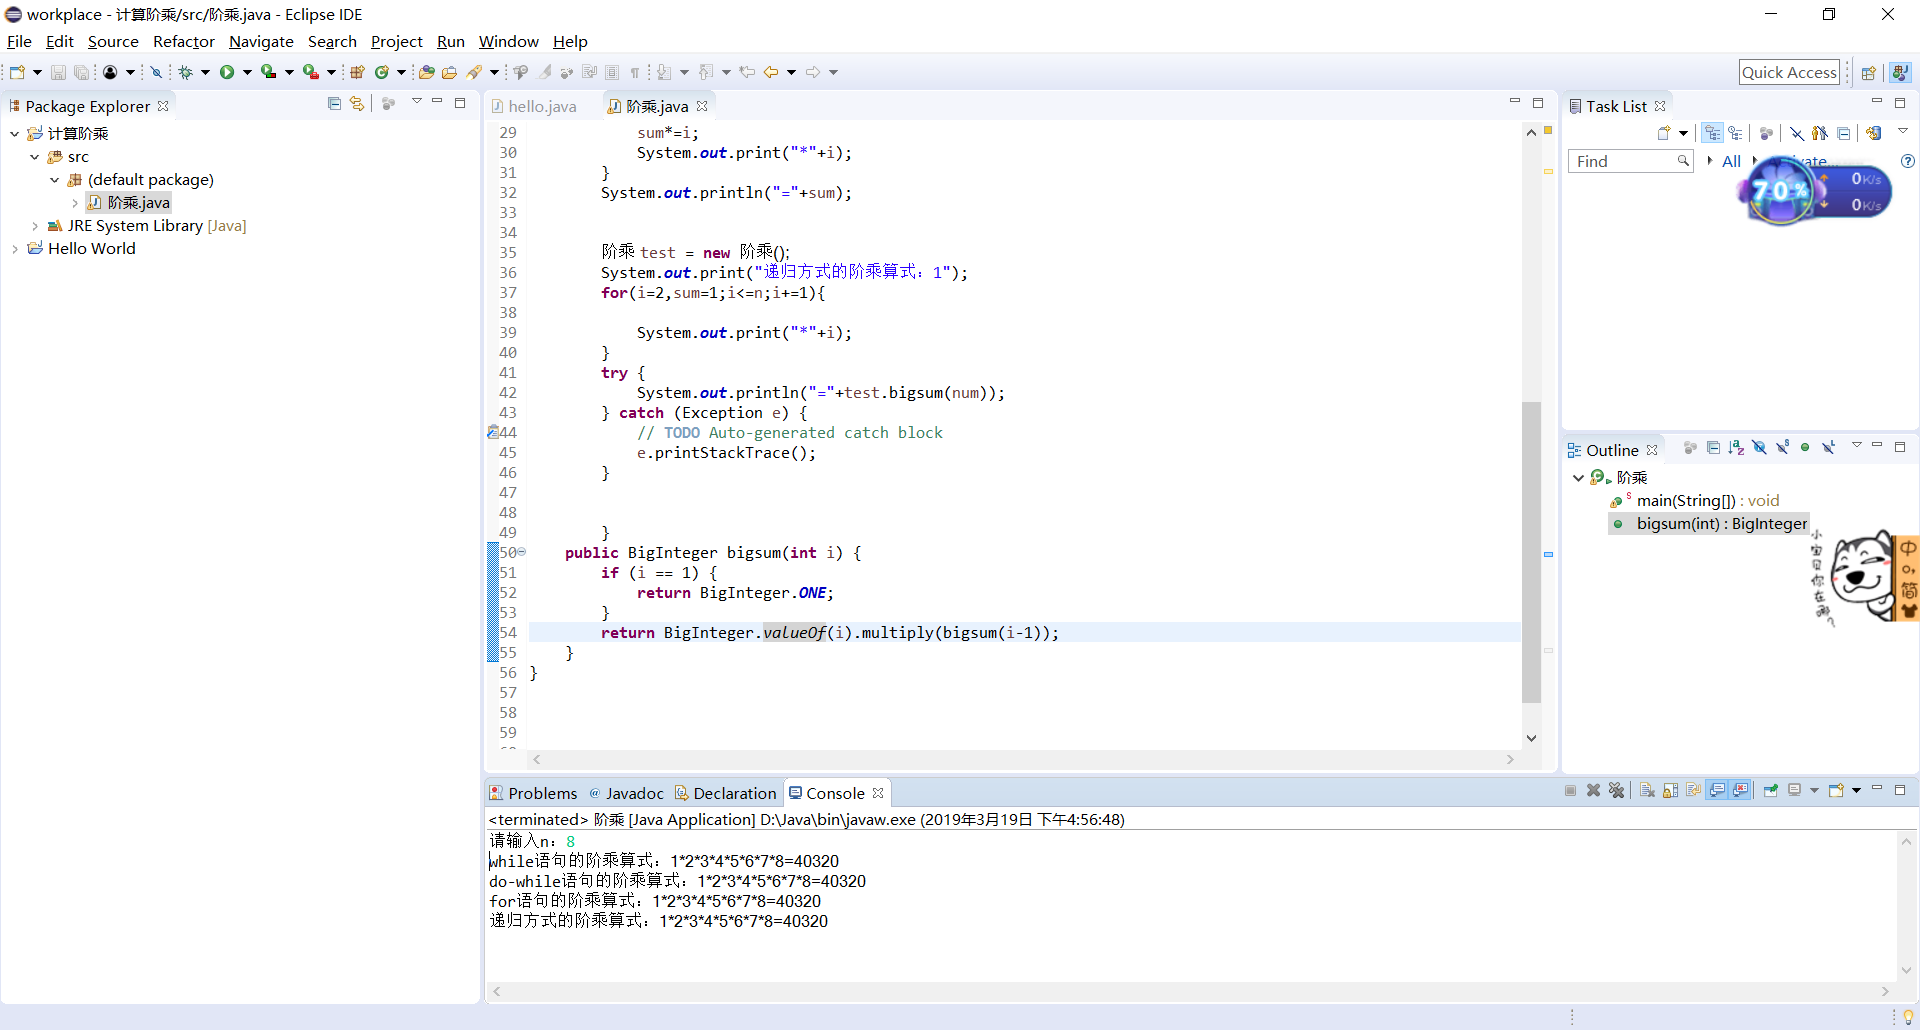The image size is (1920, 1030).
Task: Click the New Java Package icon
Action: pyautogui.click(x=357, y=72)
